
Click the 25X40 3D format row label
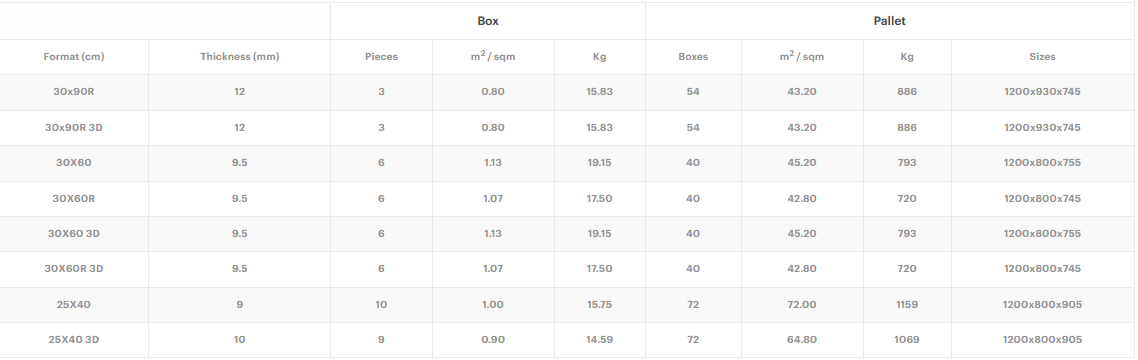coord(74,339)
